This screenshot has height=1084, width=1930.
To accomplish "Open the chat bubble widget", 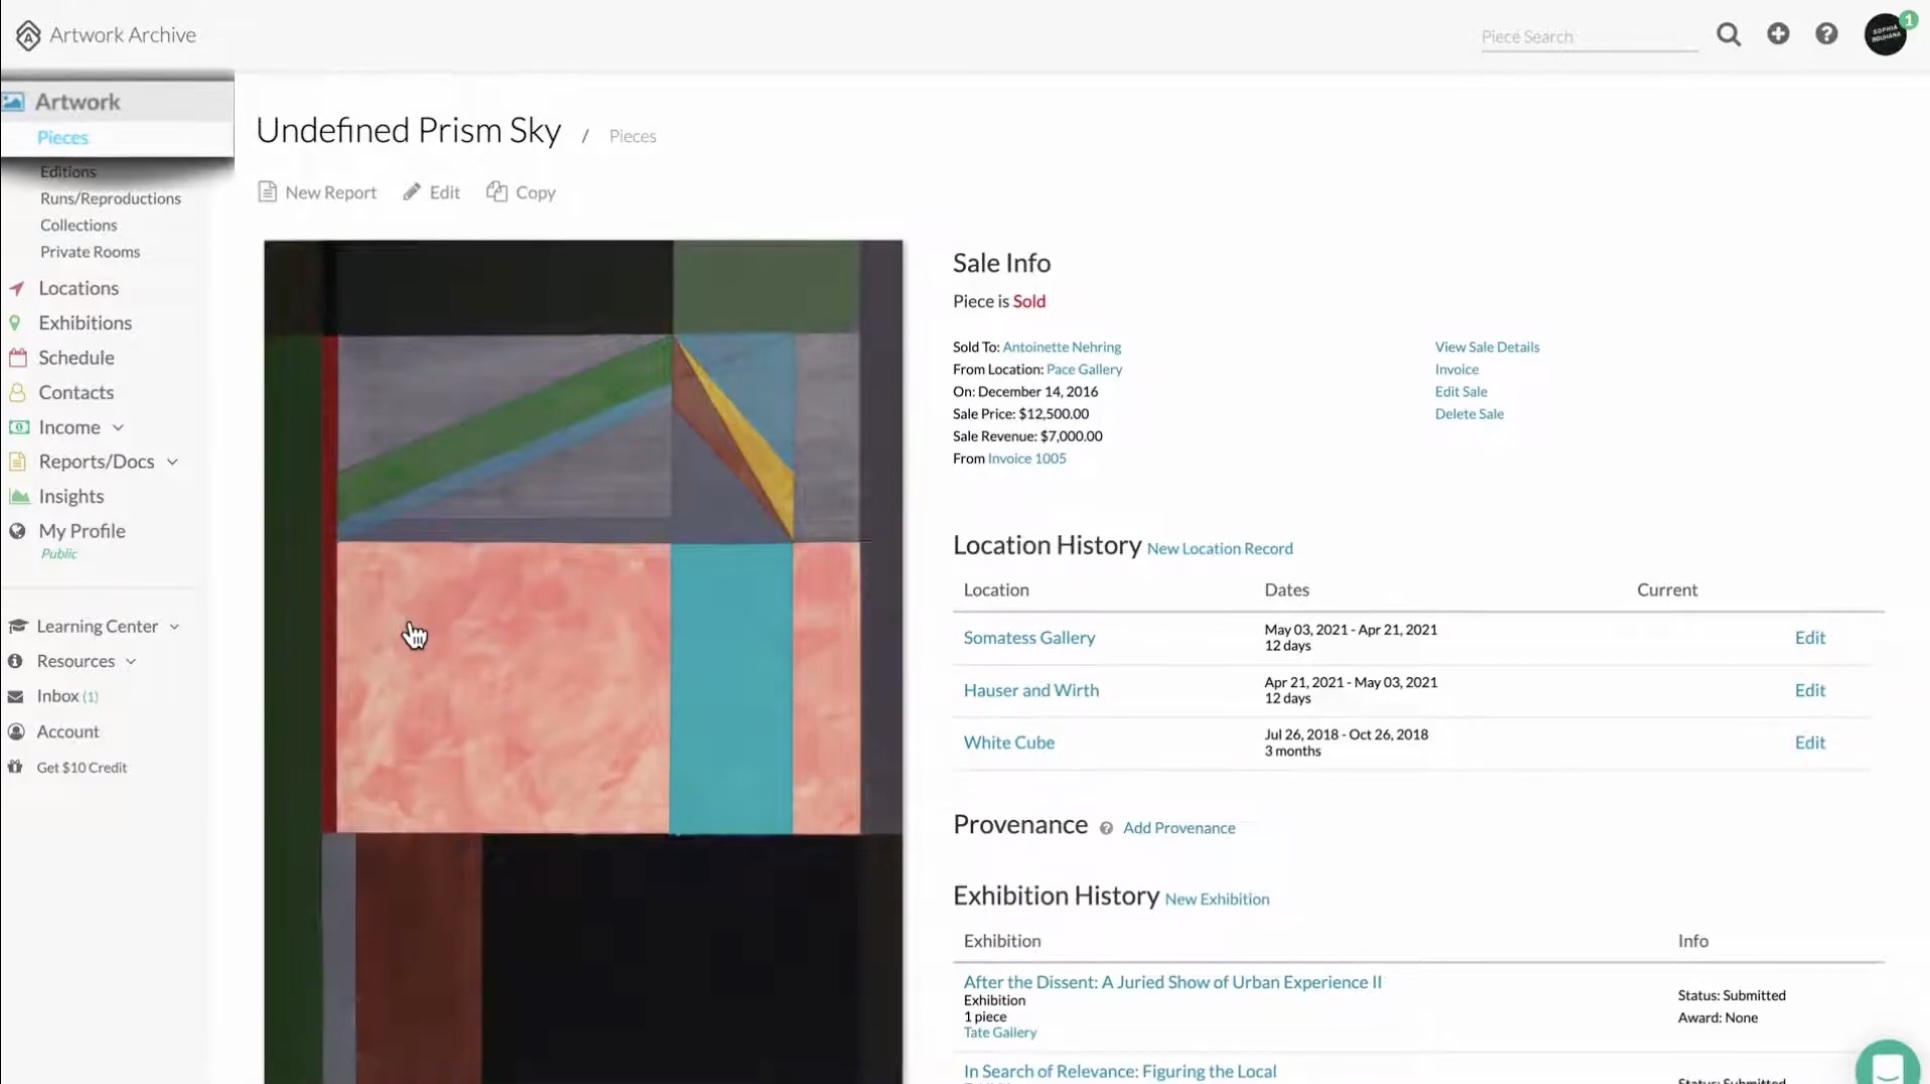I will click(1887, 1066).
